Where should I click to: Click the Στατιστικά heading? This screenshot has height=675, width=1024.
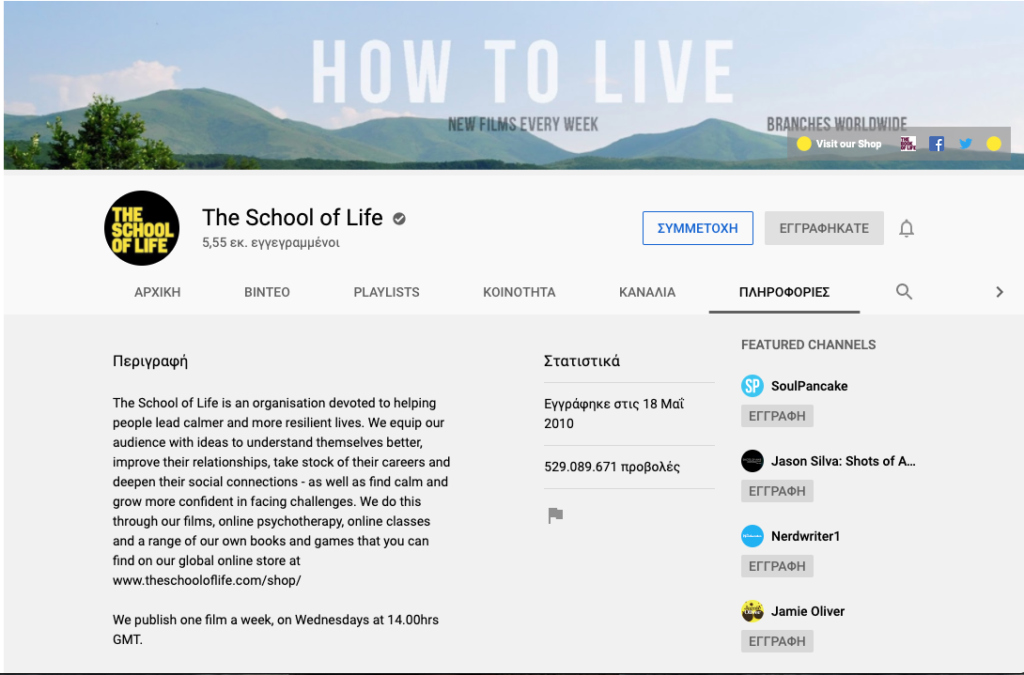(582, 361)
